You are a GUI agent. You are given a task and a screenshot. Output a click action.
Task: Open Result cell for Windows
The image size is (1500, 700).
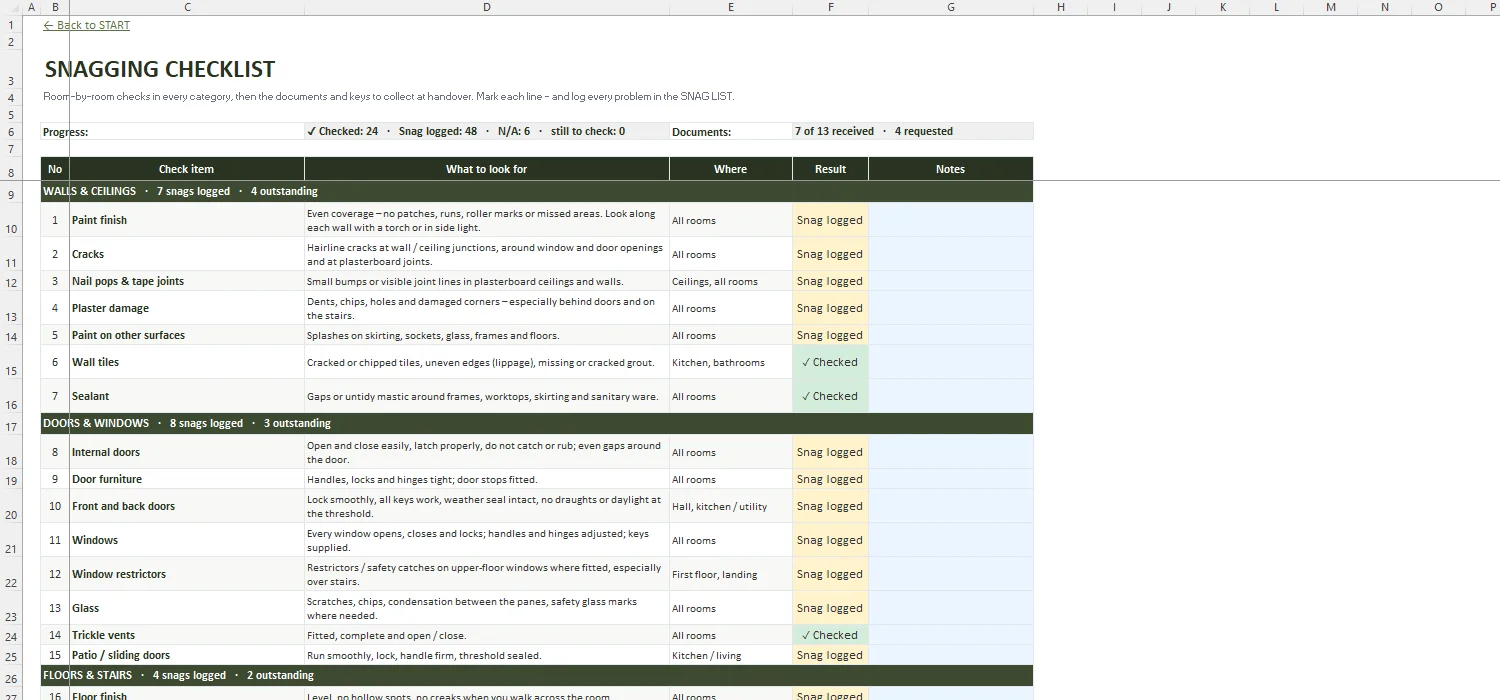(830, 540)
